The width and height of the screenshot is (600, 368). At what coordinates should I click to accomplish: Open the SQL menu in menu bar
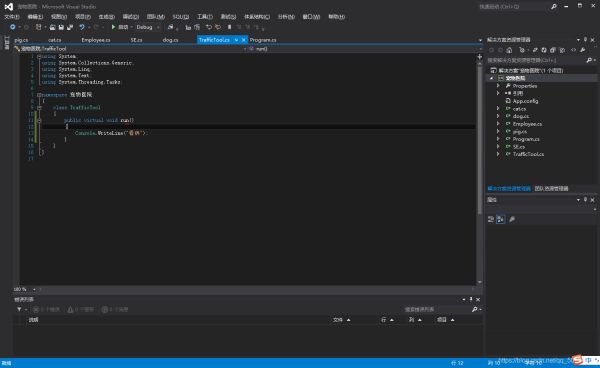[x=181, y=17]
